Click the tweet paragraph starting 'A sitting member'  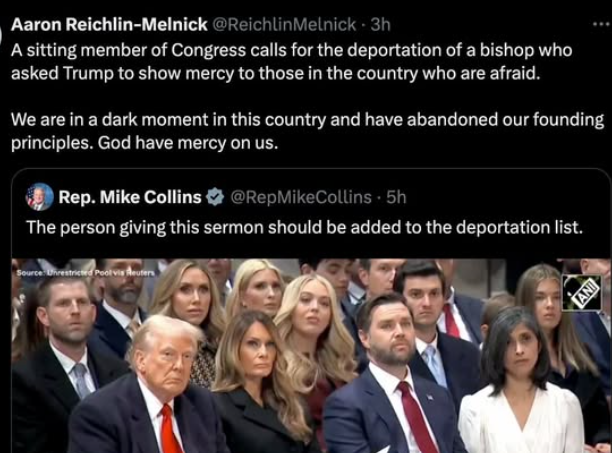(292, 62)
